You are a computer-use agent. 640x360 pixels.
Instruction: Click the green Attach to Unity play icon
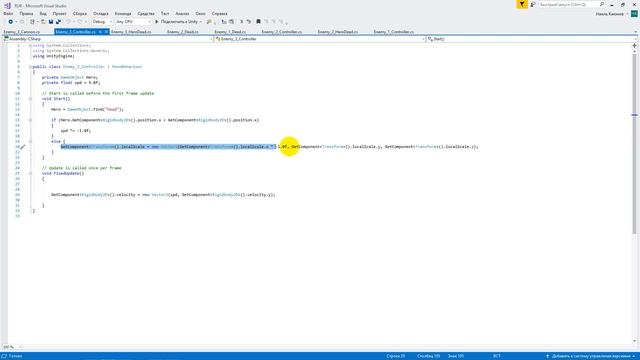pos(157,22)
